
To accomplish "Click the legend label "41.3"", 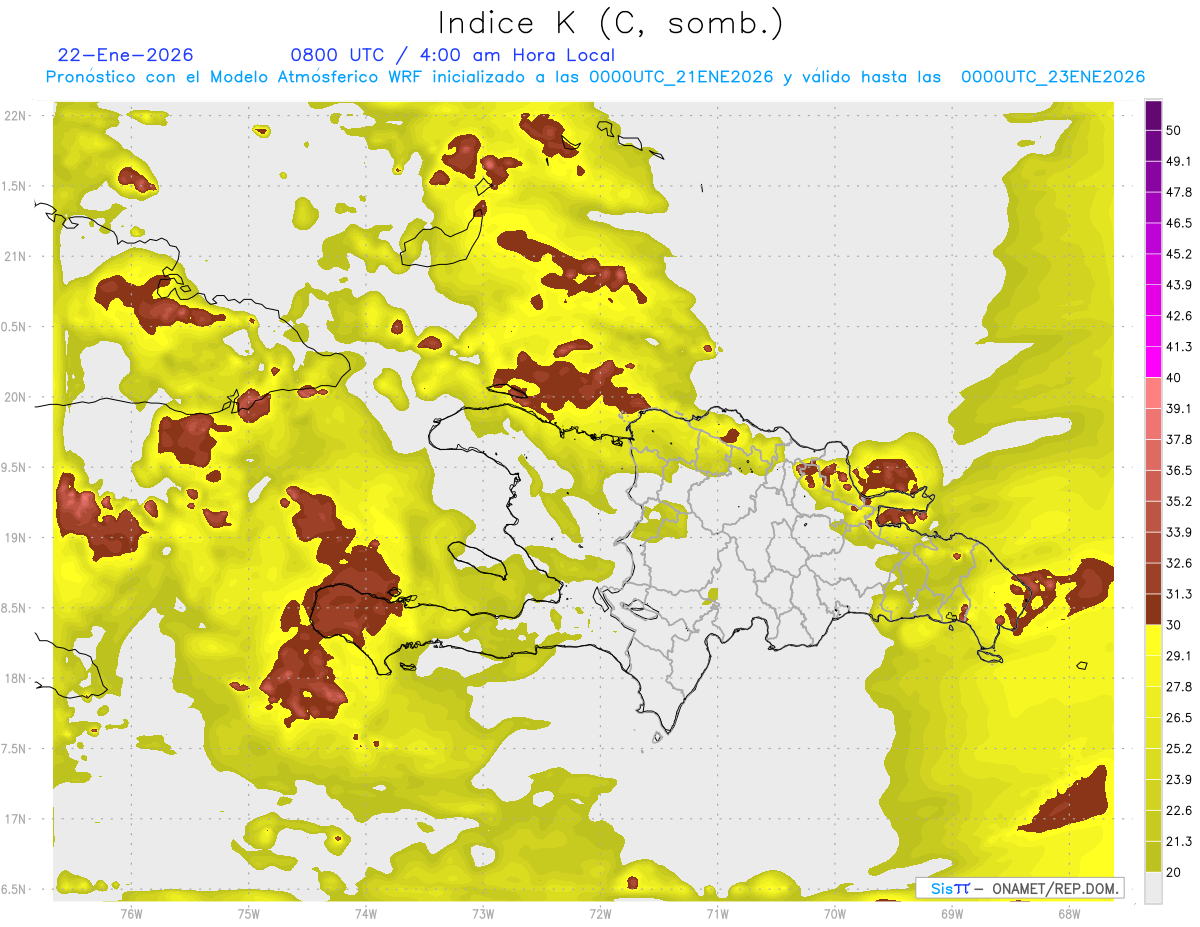I will click(x=1179, y=347).
